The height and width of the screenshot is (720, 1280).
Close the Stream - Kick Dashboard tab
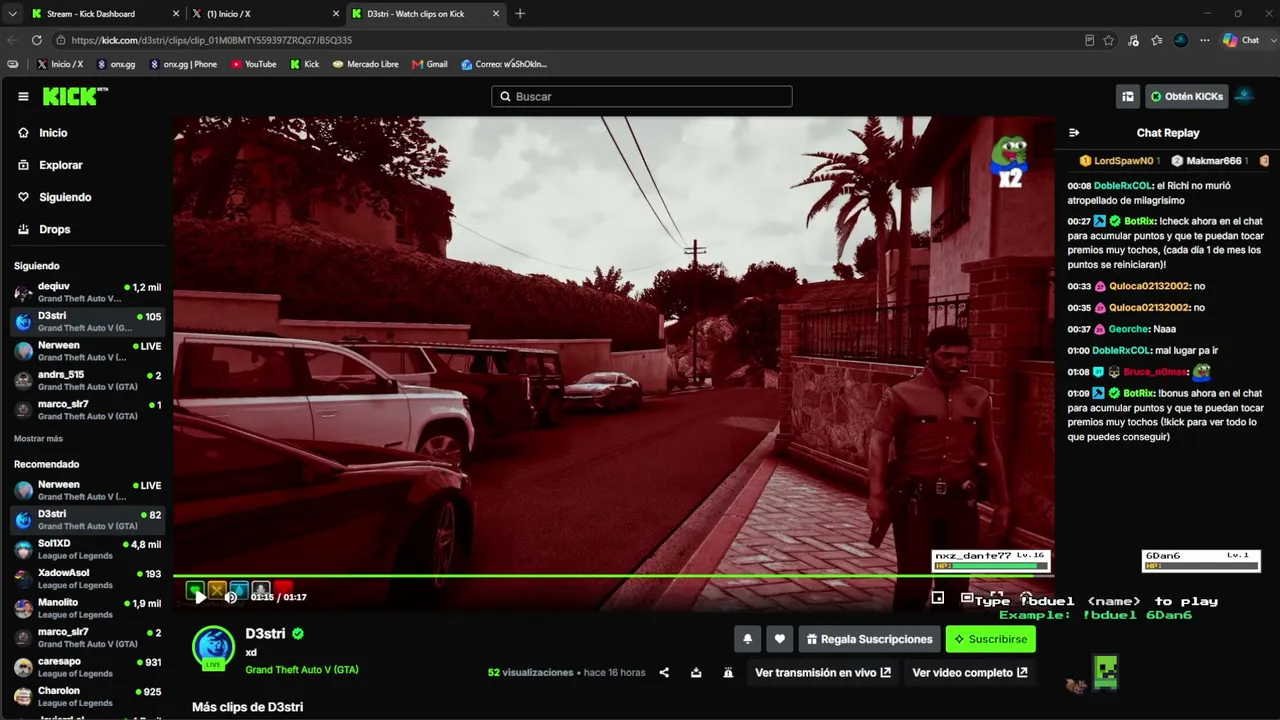(x=176, y=14)
